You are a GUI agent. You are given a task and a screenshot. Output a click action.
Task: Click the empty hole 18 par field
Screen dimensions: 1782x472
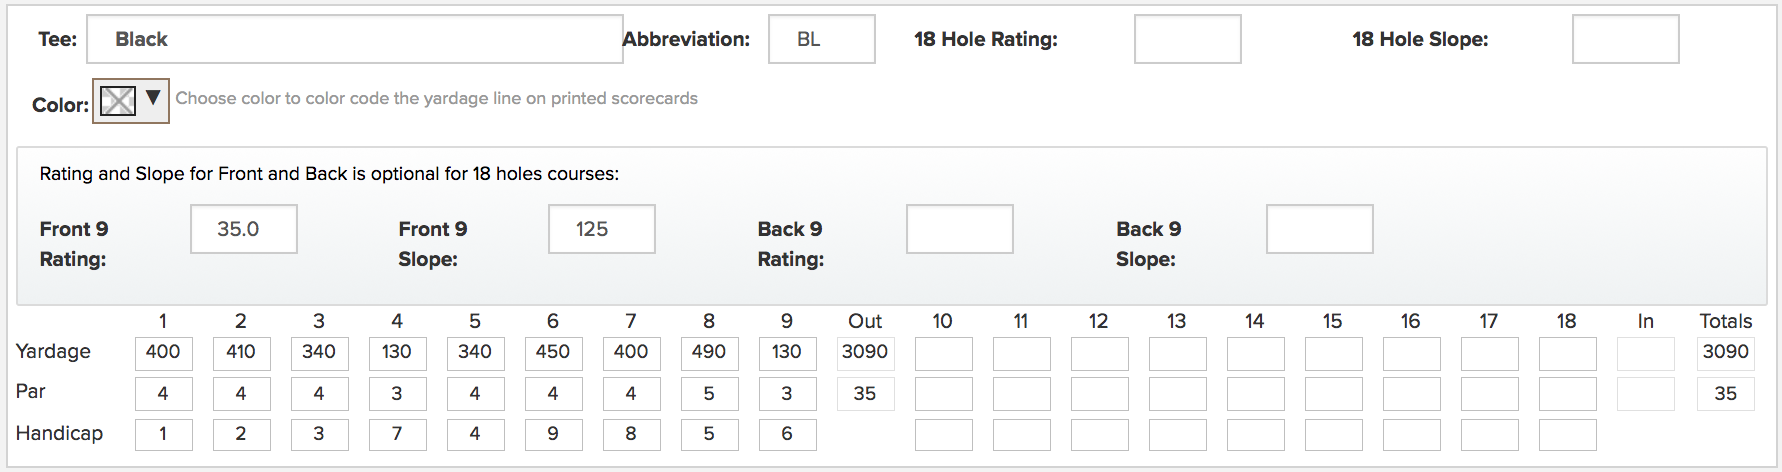click(x=1567, y=394)
